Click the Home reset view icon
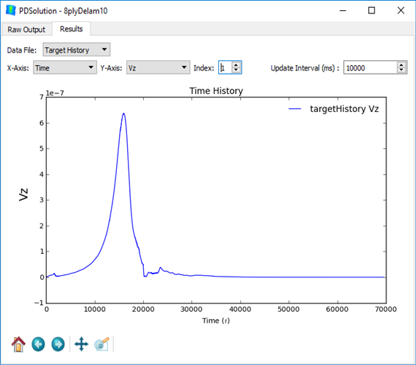 click(18, 344)
